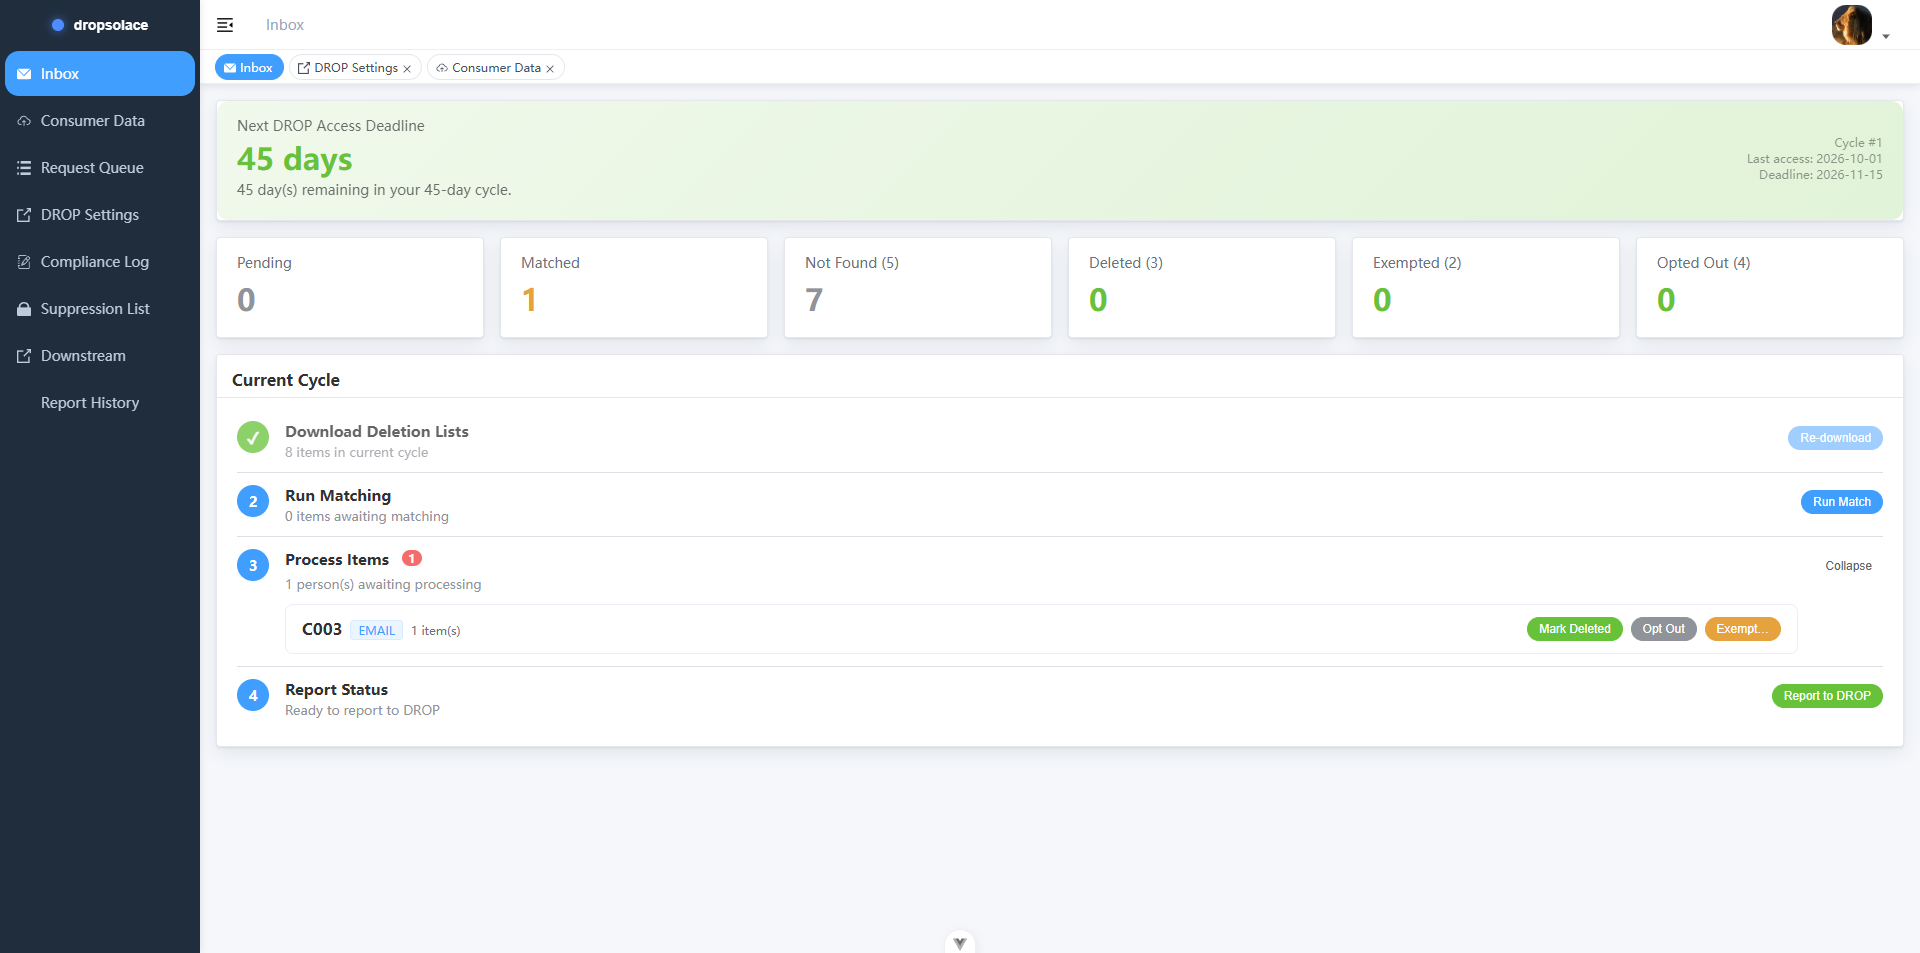This screenshot has width=1920, height=953.
Task: Open Suppression List from the sidebar
Action: pos(100,309)
